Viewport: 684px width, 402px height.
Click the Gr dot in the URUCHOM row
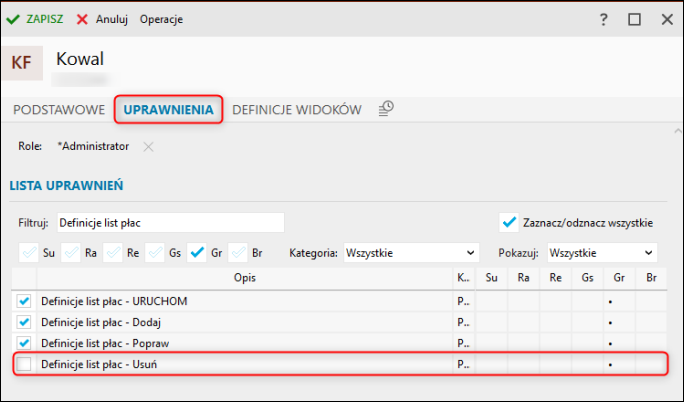610,302
